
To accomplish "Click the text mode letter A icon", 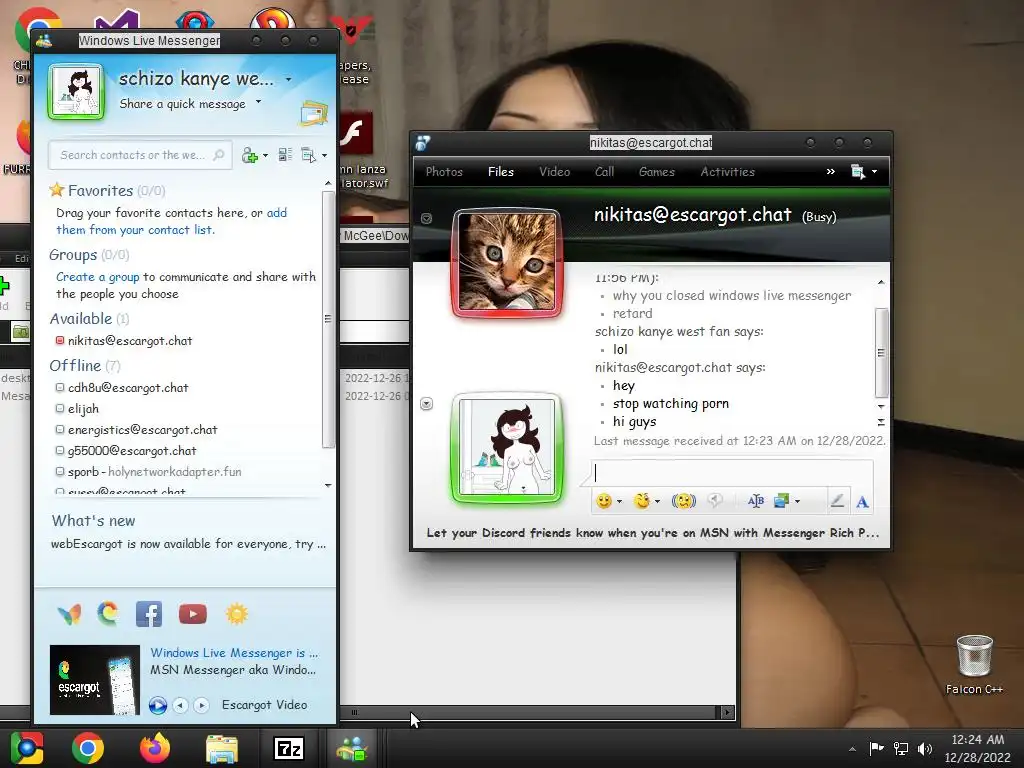I will coord(862,502).
